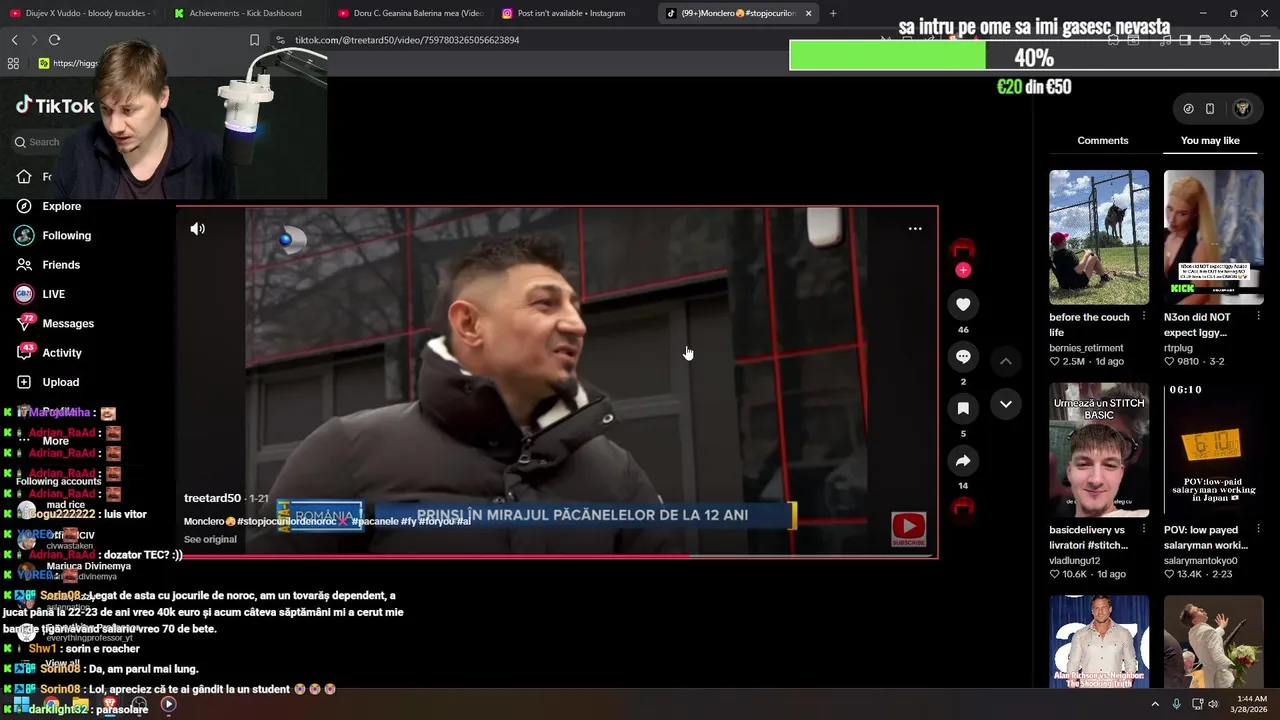
Task: Click the media player taskbar icon
Action: pos(168,704)
